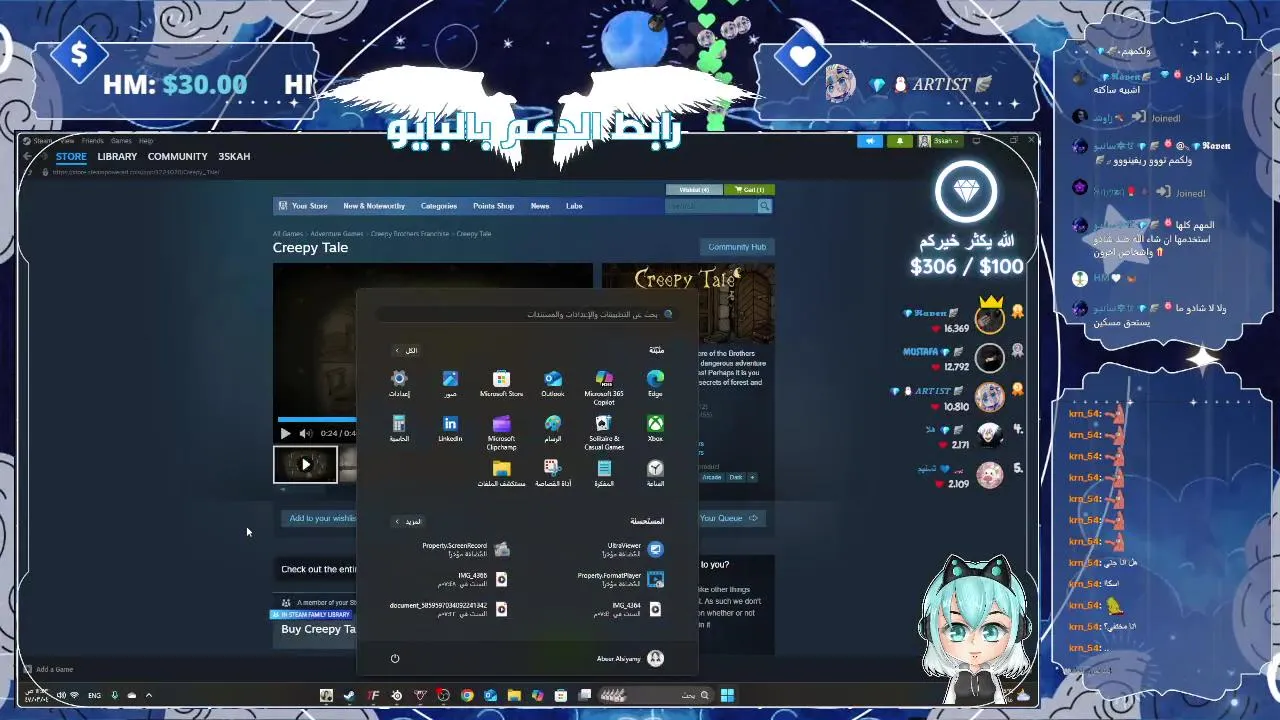Click the Start menu search box
The height and width of the screenshot is (720, 1280).
coord(527,314)
